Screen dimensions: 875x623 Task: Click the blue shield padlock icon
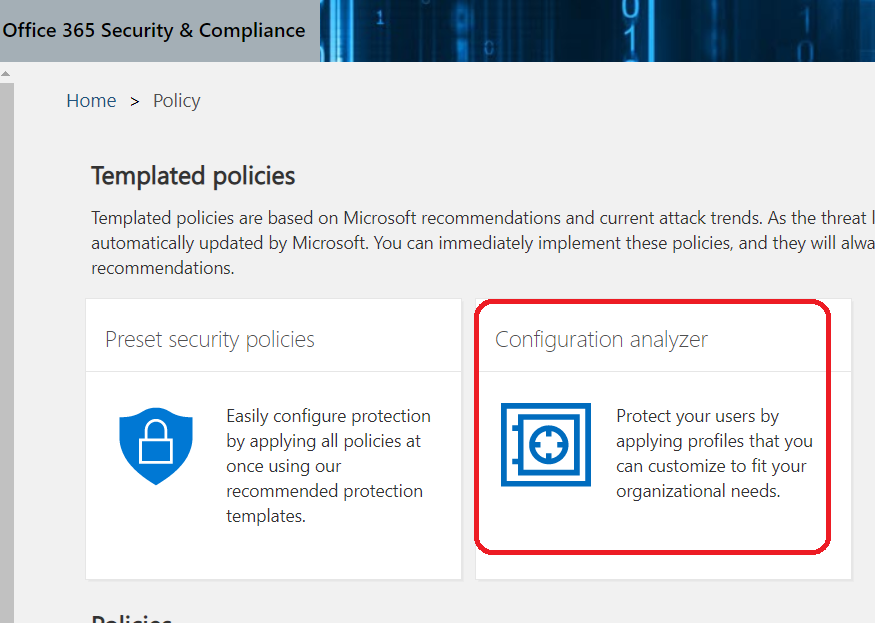[155, 445]
